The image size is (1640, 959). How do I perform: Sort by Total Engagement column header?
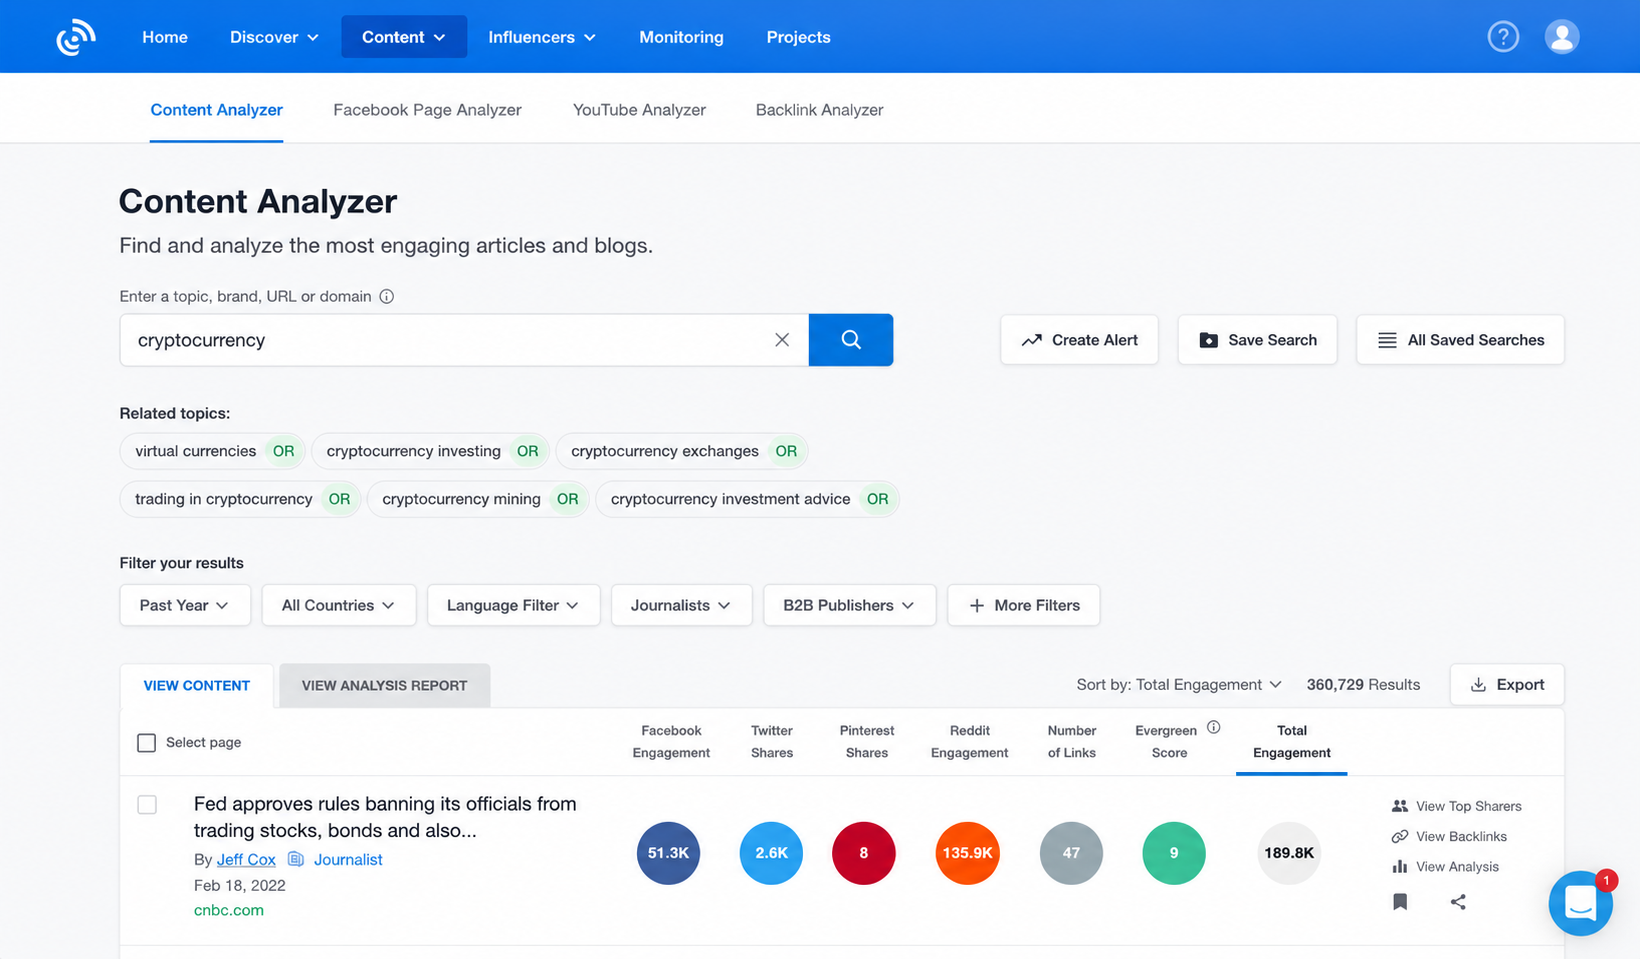click(1291, 742)
